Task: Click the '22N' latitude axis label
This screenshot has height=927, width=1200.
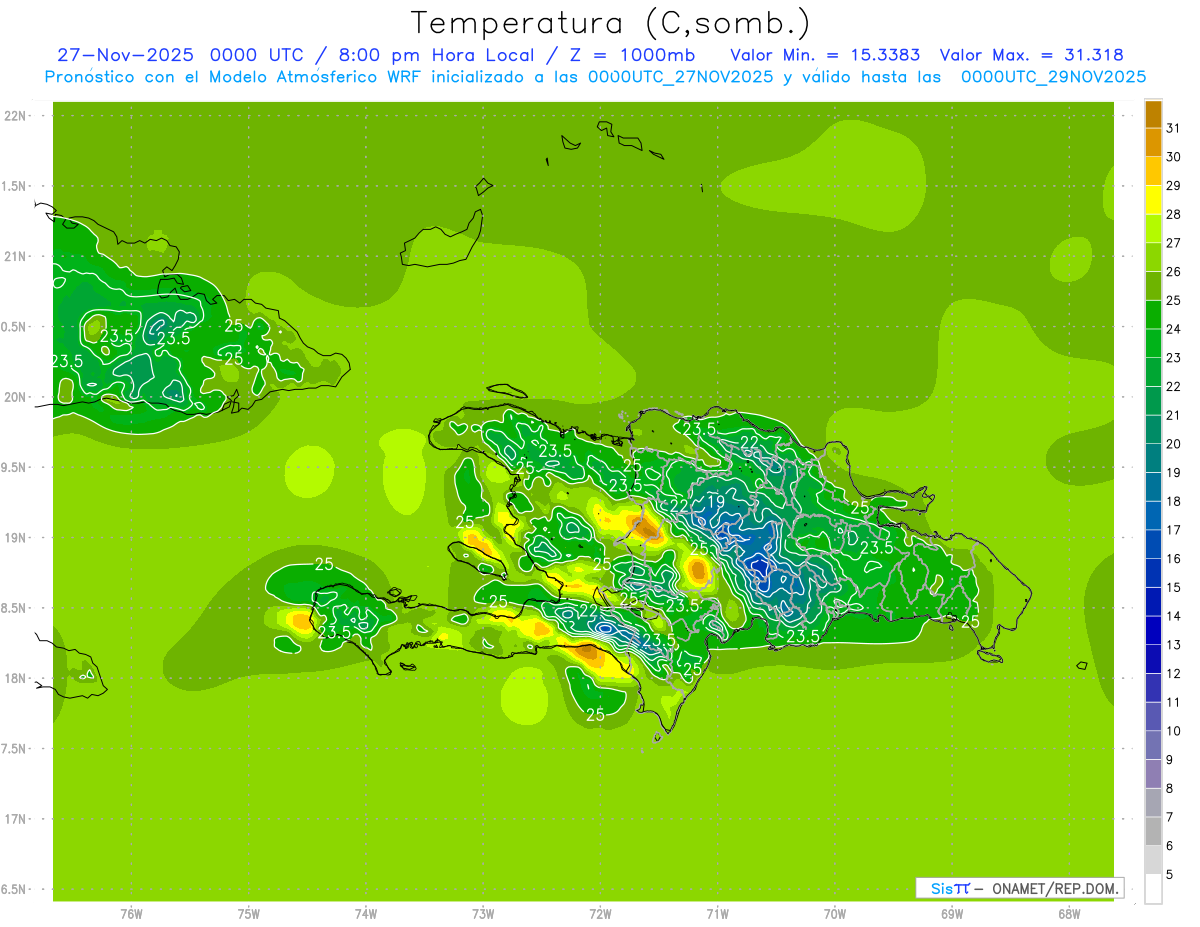Action: click(x=16, y=116)
